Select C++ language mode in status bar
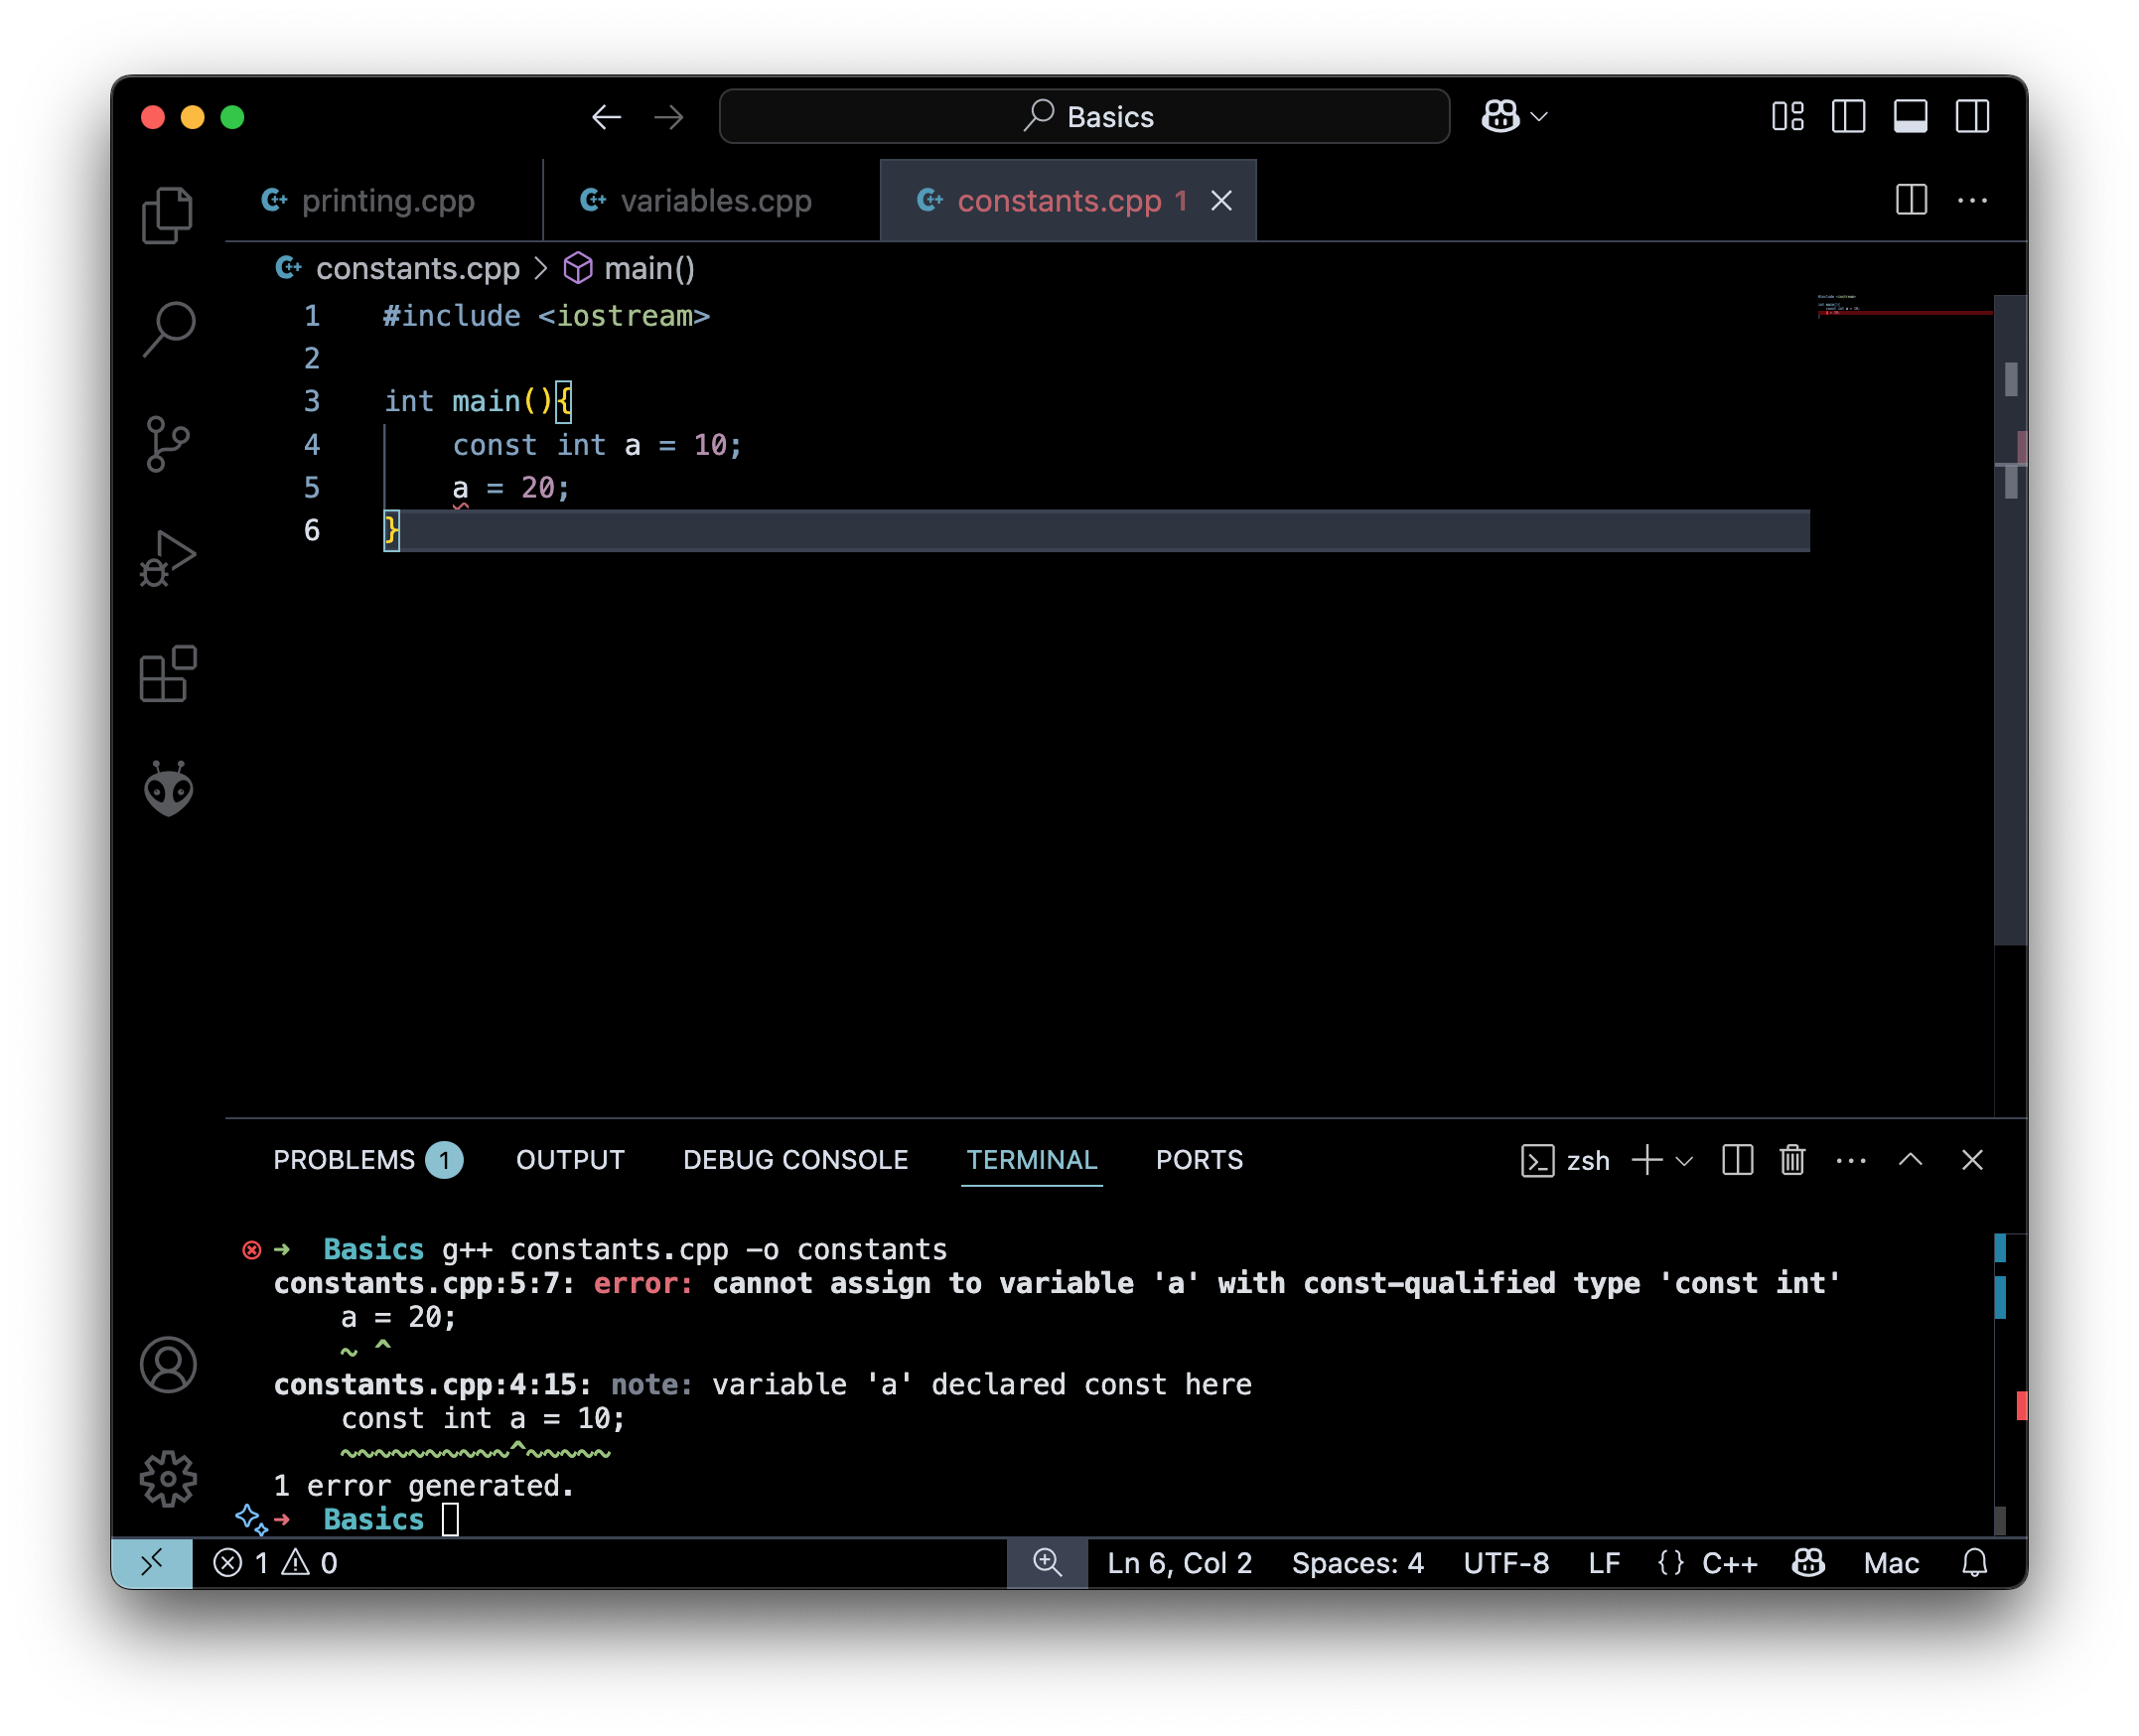The height and width of the screenshot is (1736, 2139). pos(1732,1563)
